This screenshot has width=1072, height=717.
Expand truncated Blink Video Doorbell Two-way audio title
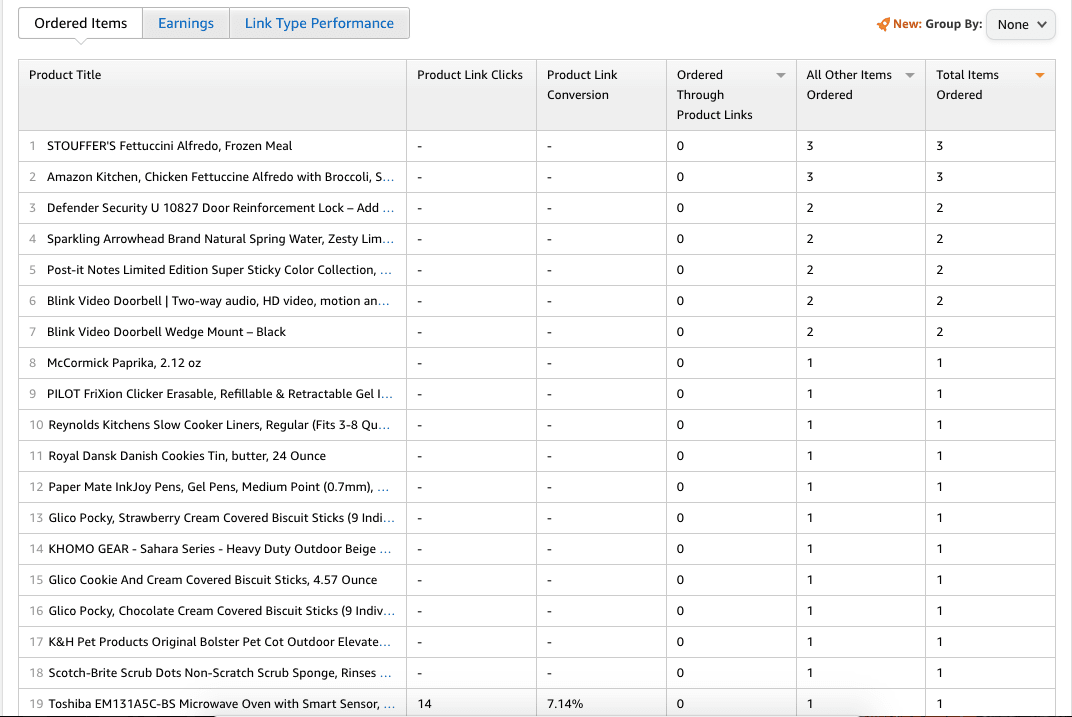[384, 302]
